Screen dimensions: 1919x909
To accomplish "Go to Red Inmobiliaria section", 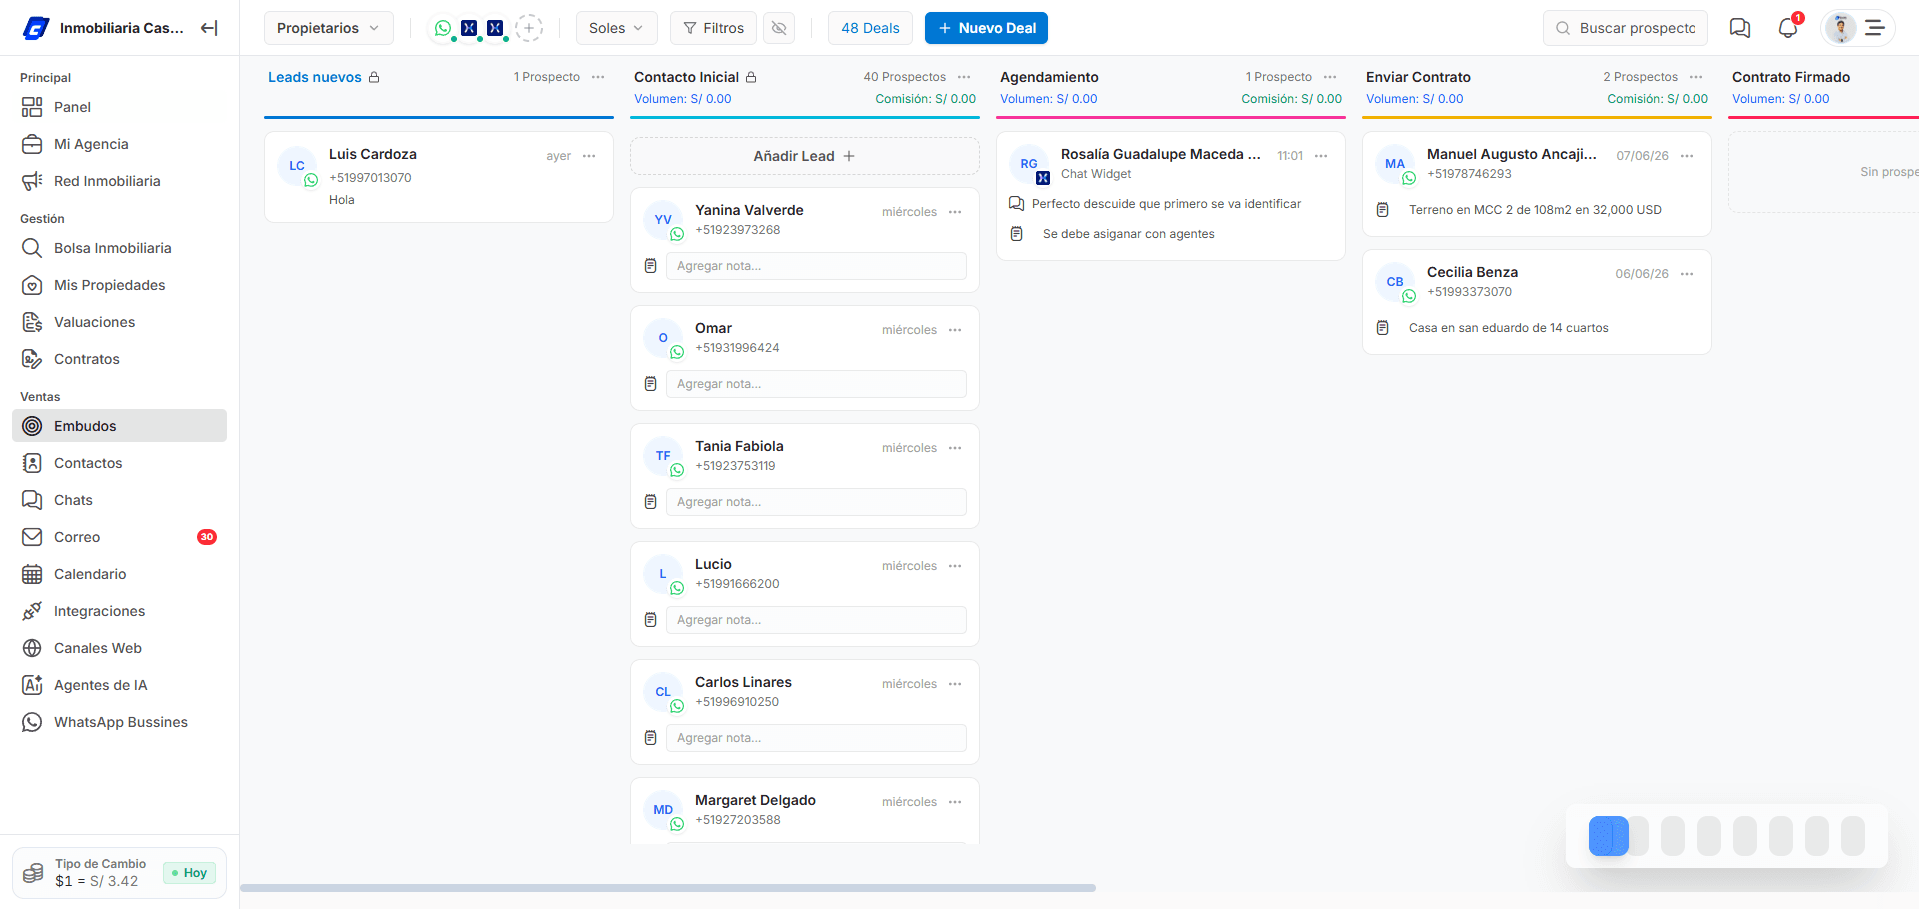I will pos(120,181).
